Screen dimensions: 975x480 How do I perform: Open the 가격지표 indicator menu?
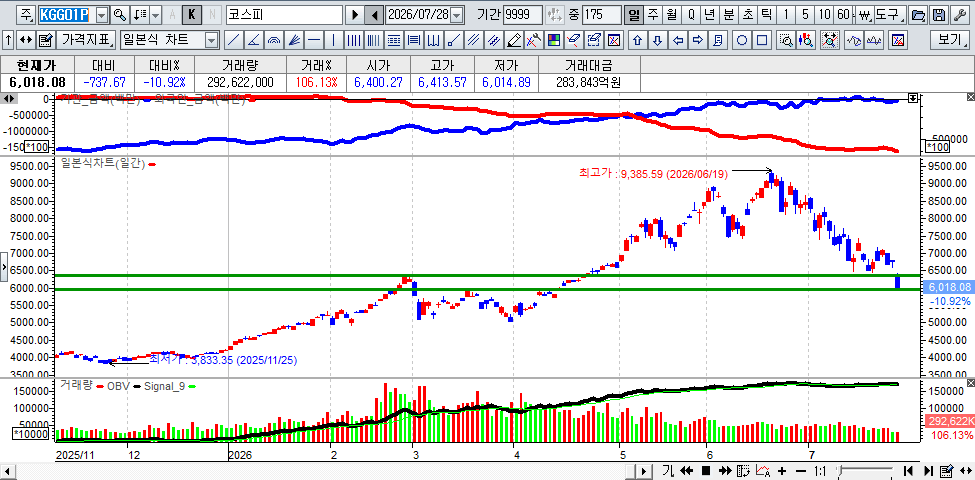pos(86,41)
